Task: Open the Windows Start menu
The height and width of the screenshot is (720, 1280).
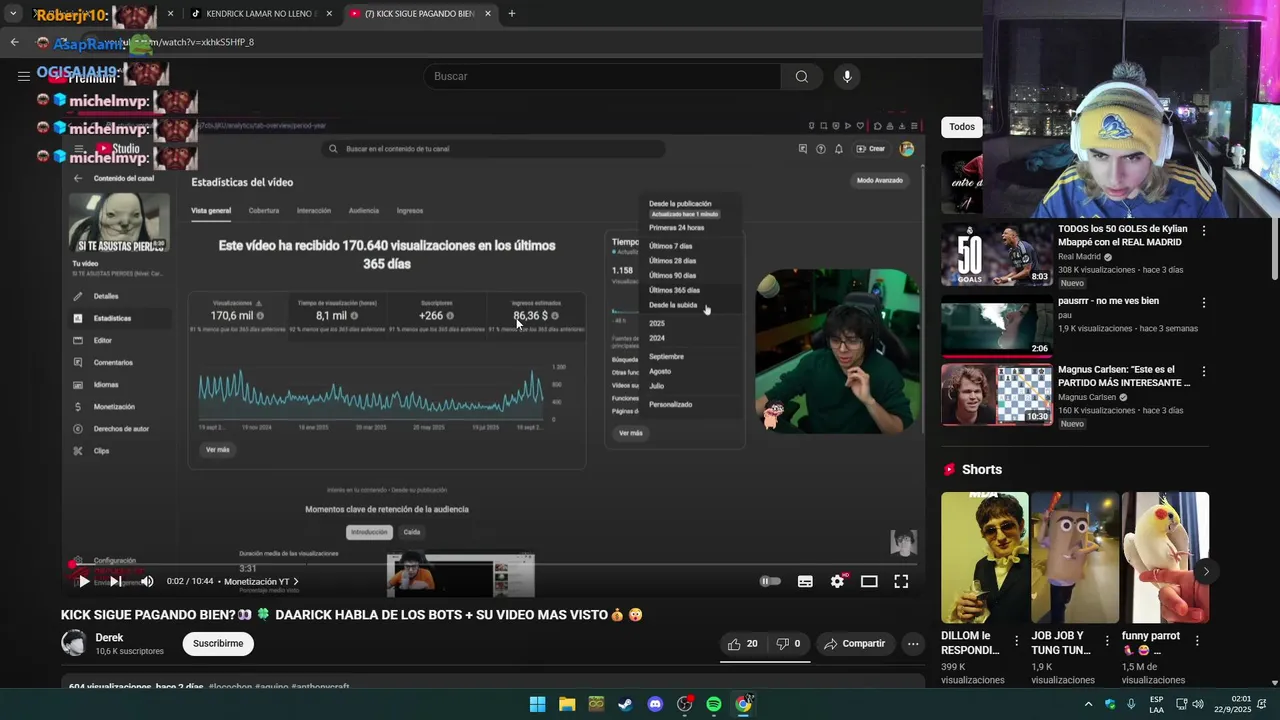Action: tap(537, 704)
